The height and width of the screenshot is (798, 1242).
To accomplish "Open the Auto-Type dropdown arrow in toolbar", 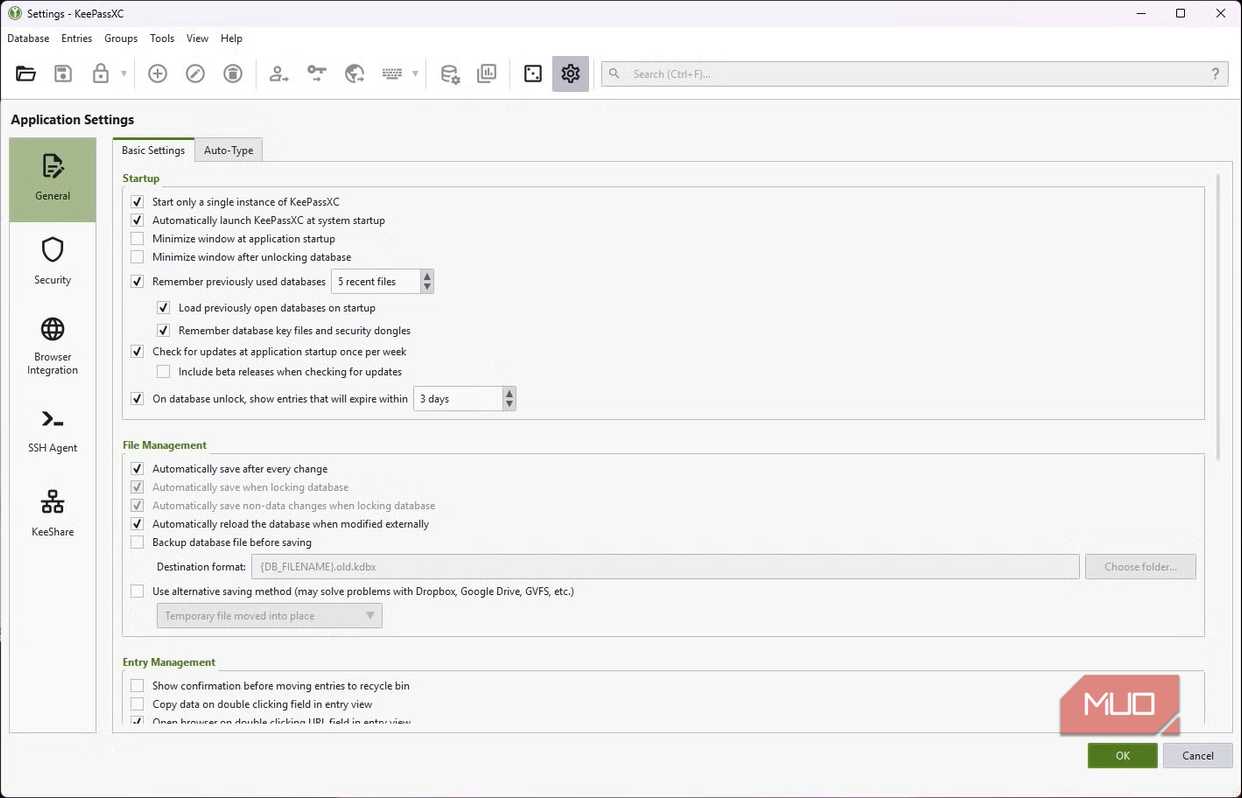I will [415, 74].
